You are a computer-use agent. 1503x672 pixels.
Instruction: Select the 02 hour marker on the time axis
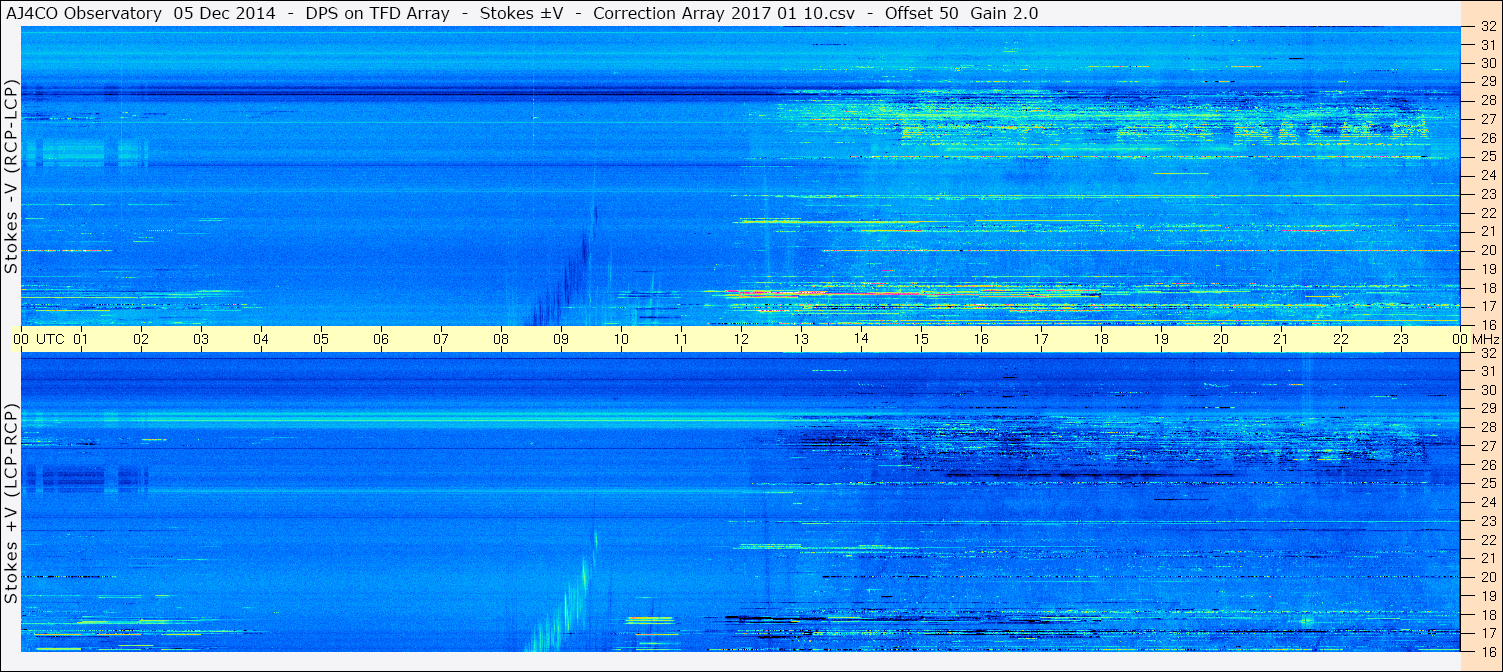click(x=141, y=339)
